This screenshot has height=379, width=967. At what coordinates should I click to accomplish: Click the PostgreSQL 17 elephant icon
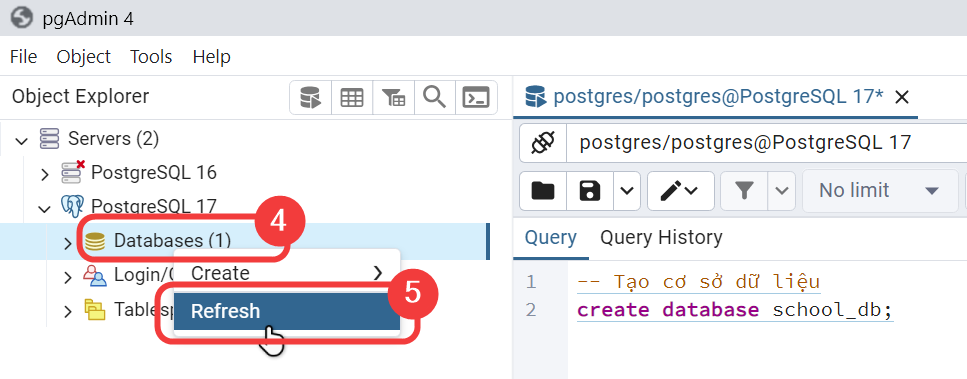click(x=72, y=206)
